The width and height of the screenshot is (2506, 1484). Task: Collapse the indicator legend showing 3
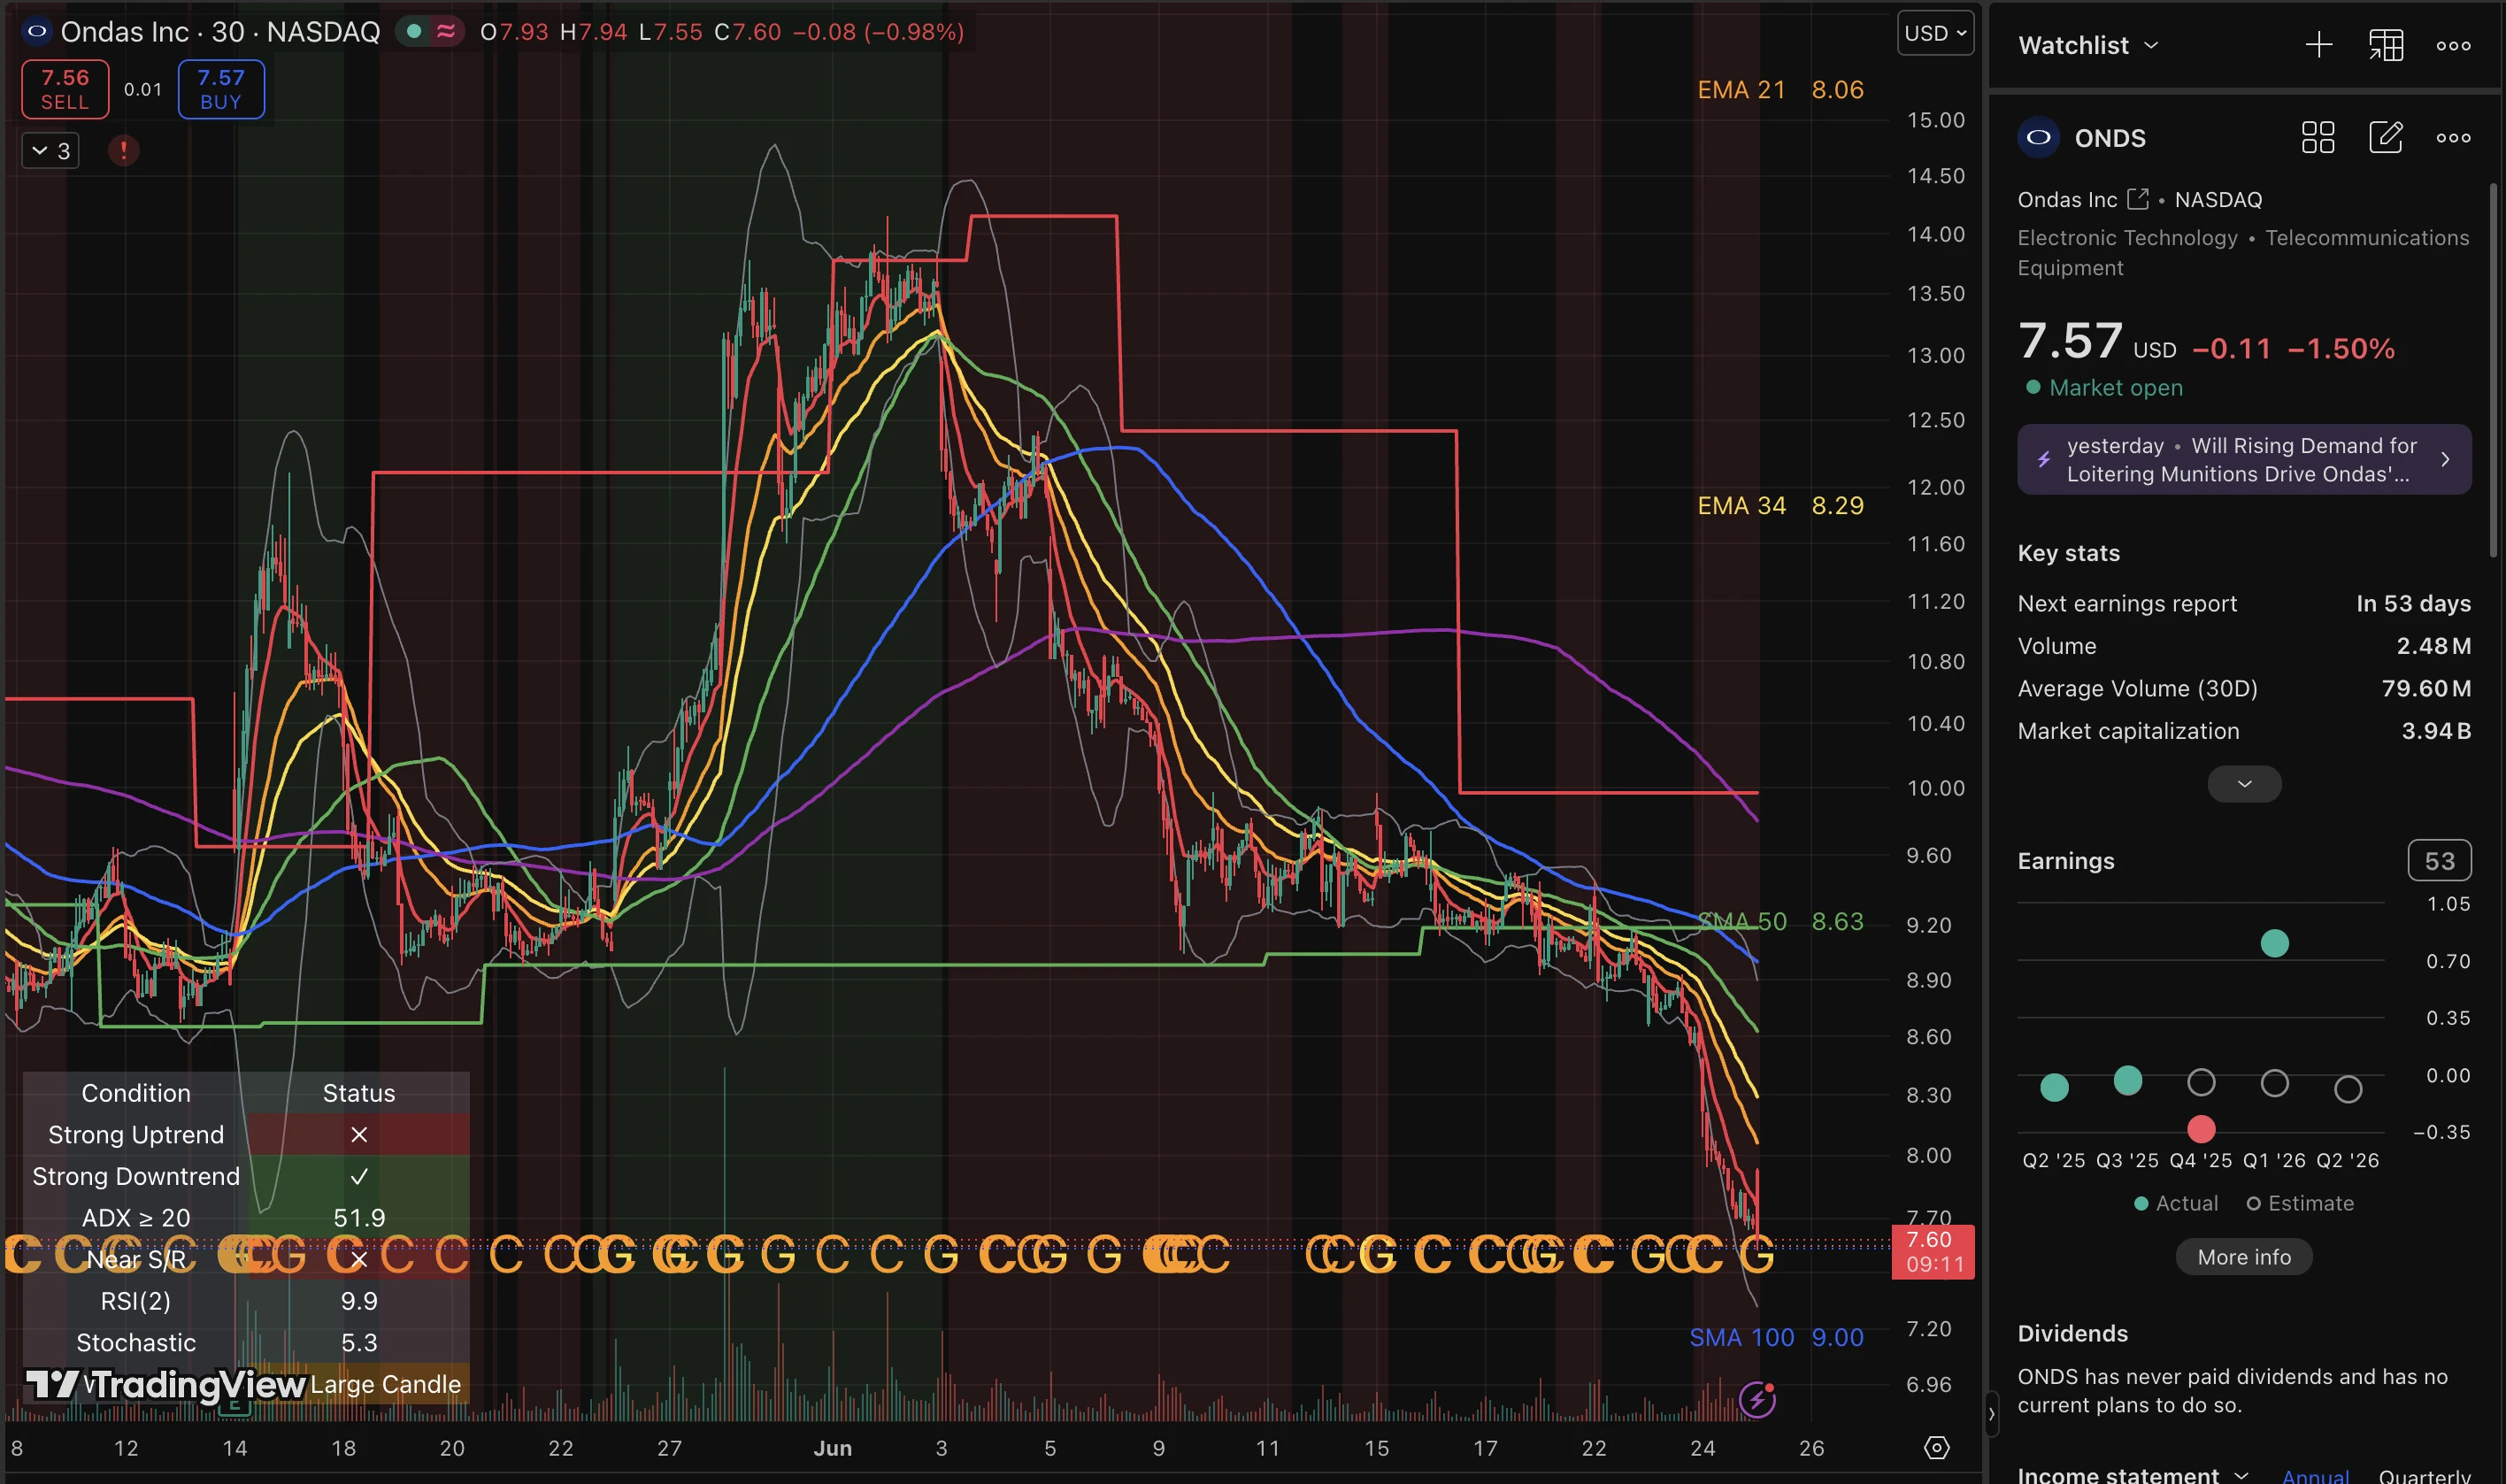pos(51,151)
